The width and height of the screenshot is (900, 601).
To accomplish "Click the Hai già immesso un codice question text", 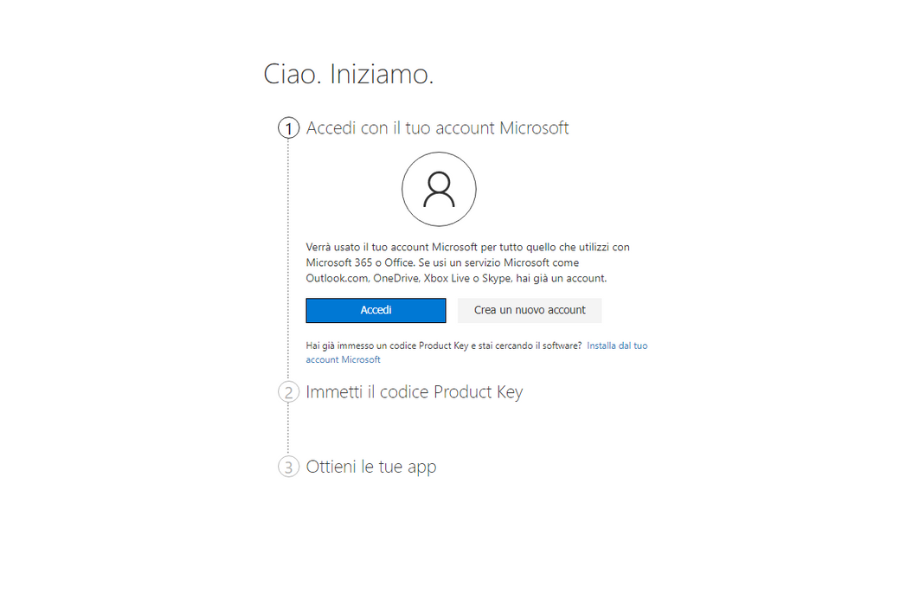I will click(443, 346).
